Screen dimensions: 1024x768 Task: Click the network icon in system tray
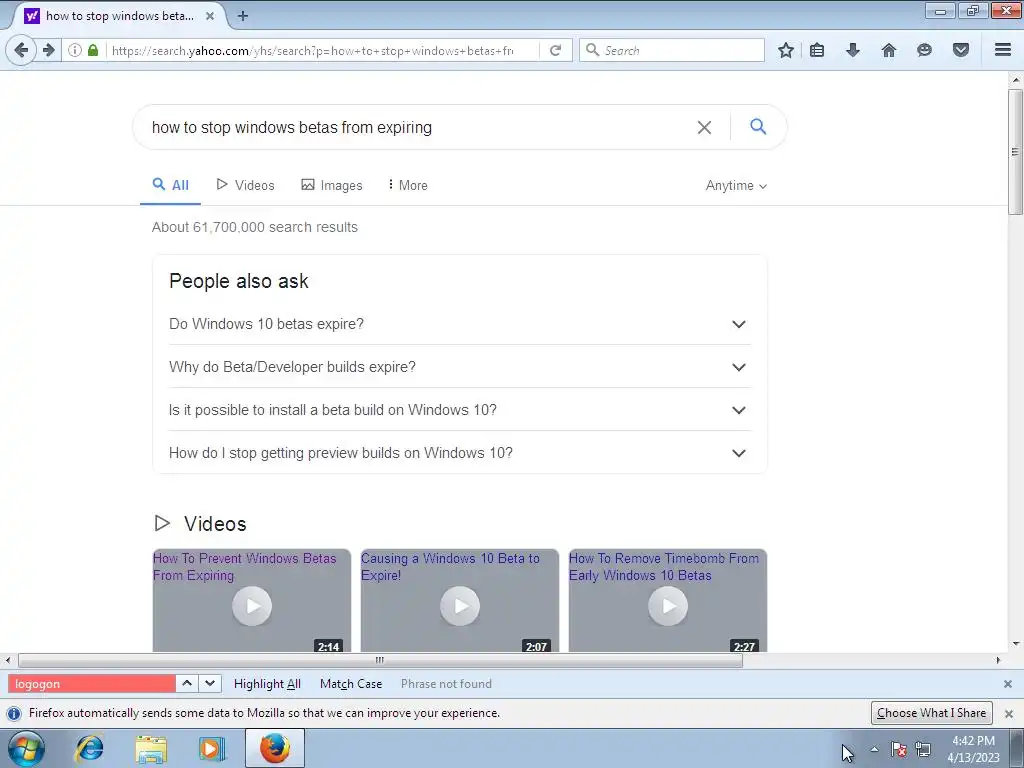tap(923, 749)
